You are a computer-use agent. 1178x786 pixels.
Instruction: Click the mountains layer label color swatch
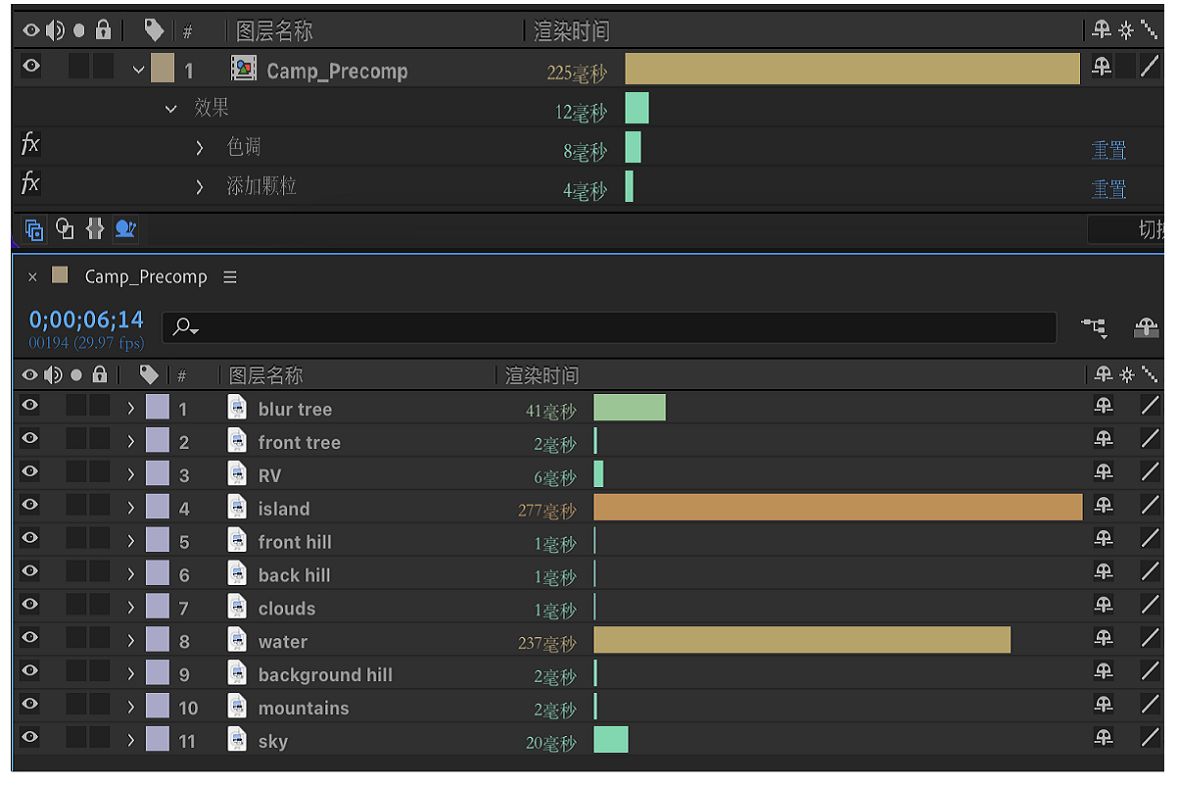pos(158,707)
